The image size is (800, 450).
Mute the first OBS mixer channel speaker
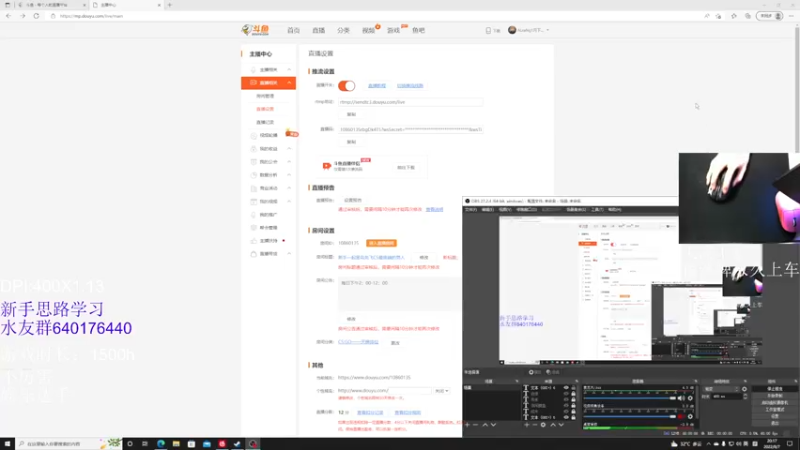pyautogui.click(x=681, y=398)
